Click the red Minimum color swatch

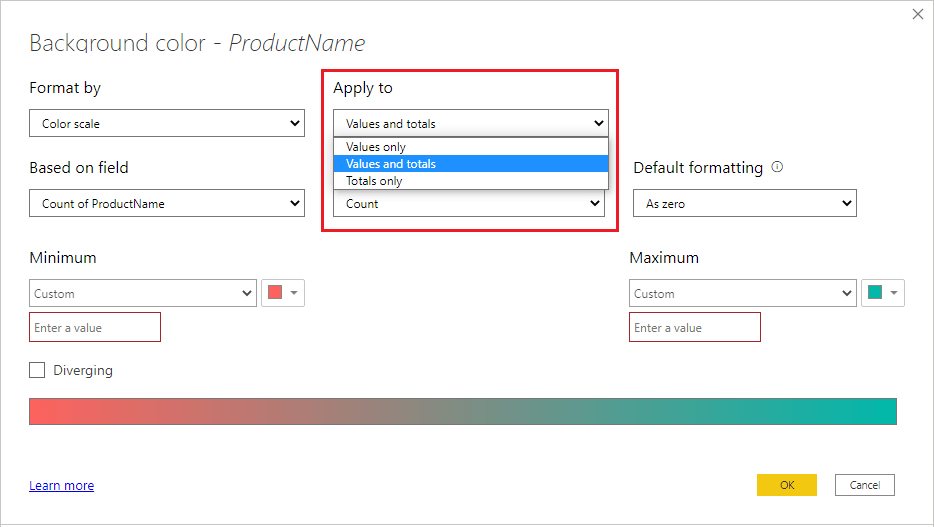point(275,292)
